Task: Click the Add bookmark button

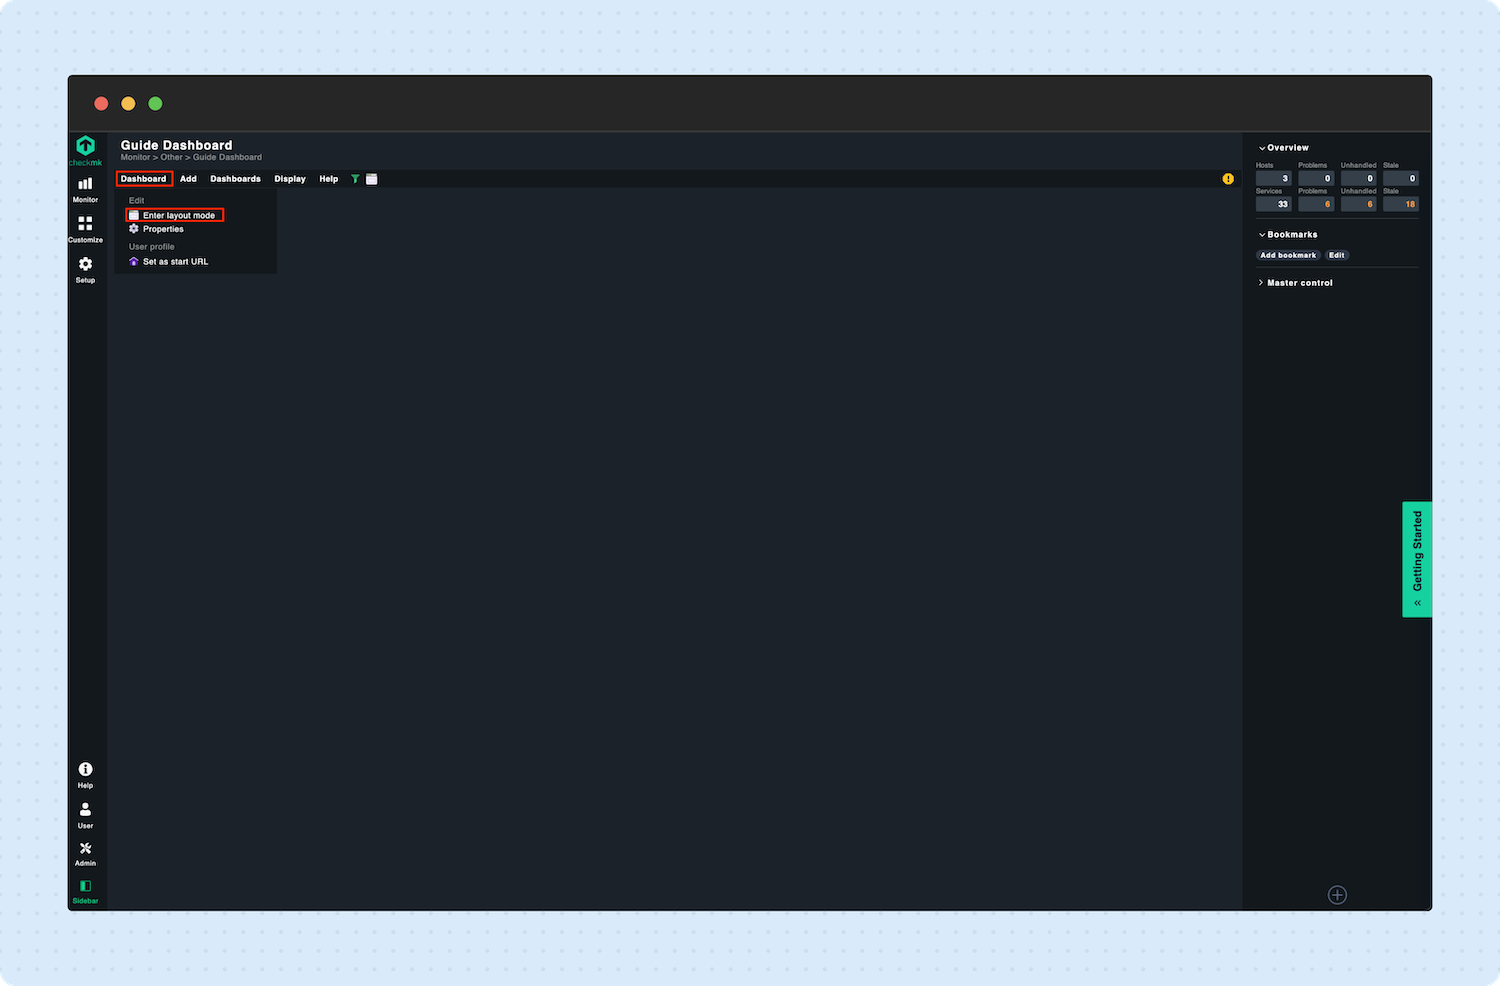Action: tap(1288, 255)
